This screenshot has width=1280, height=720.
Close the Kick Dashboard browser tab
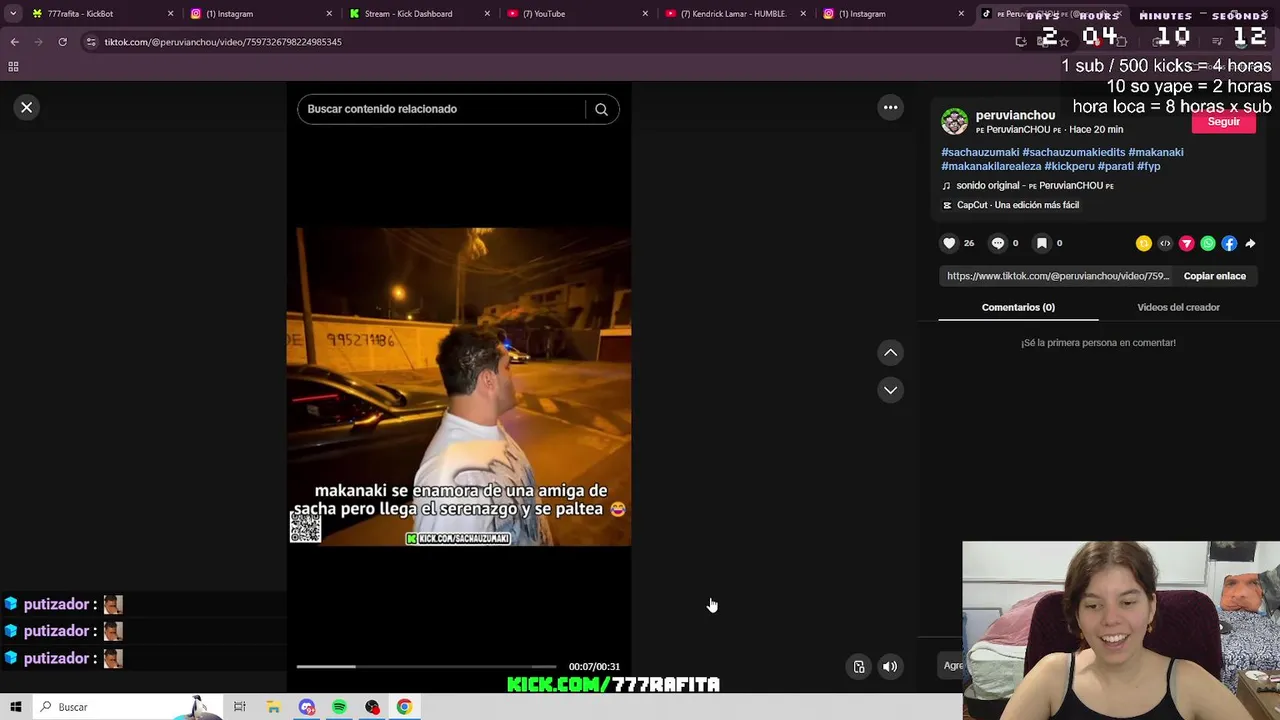point(487,14)
